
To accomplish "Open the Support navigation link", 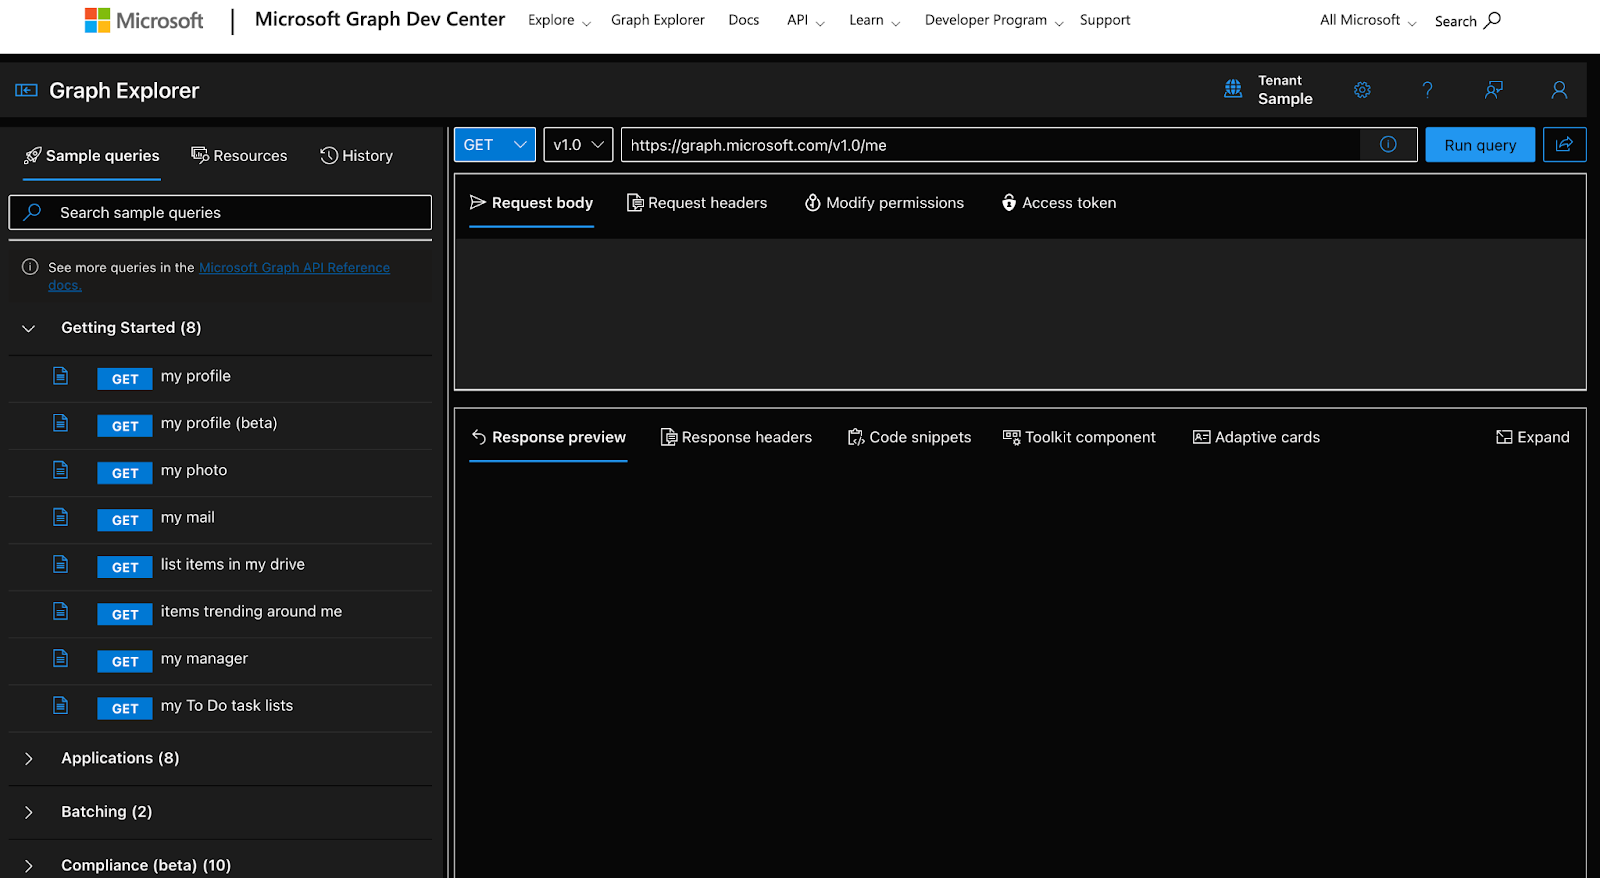I will [1105, 20].
